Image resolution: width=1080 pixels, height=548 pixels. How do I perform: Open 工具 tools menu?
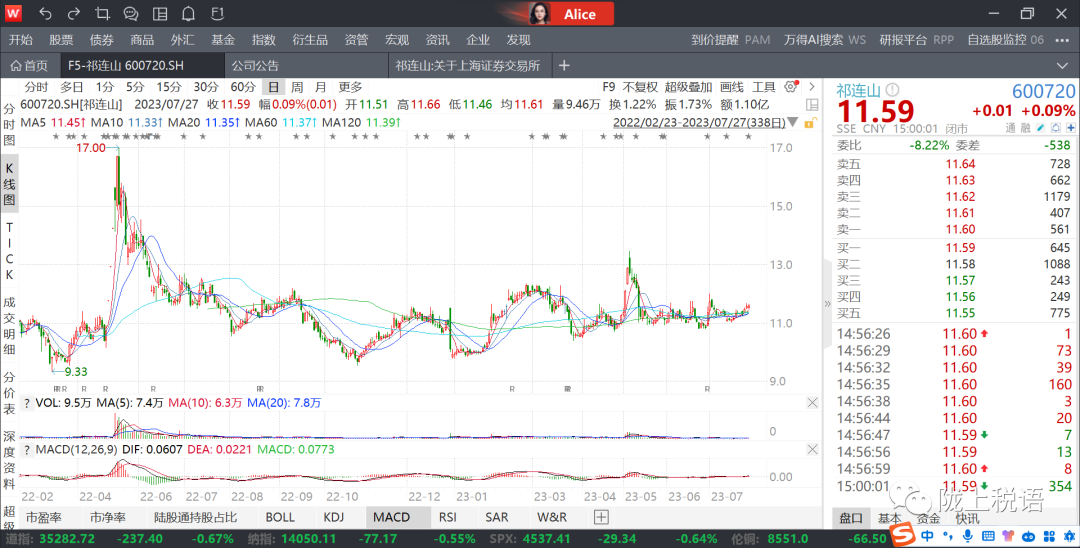coord(763,87)
